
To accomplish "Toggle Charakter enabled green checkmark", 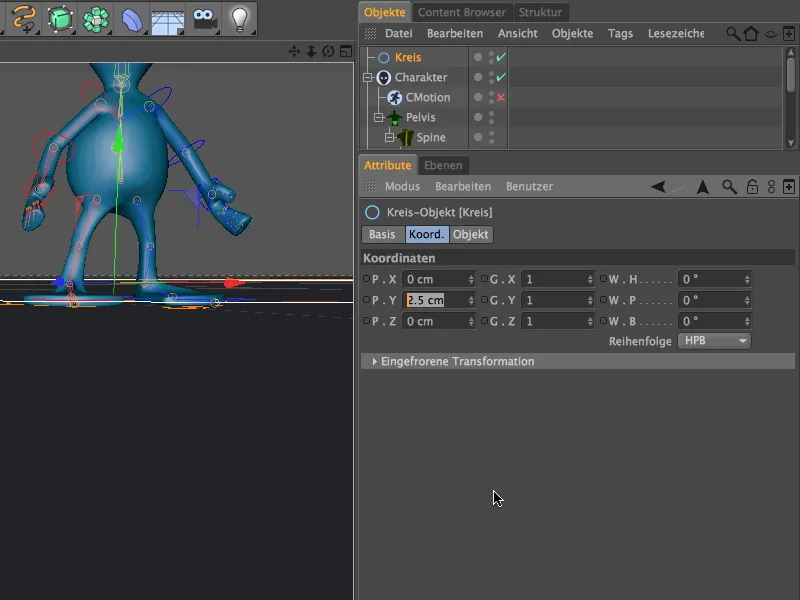I will pos(501,77).
